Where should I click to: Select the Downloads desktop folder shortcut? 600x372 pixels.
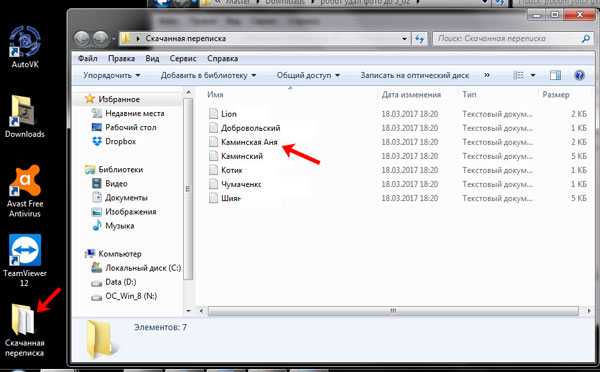point(24,116)
